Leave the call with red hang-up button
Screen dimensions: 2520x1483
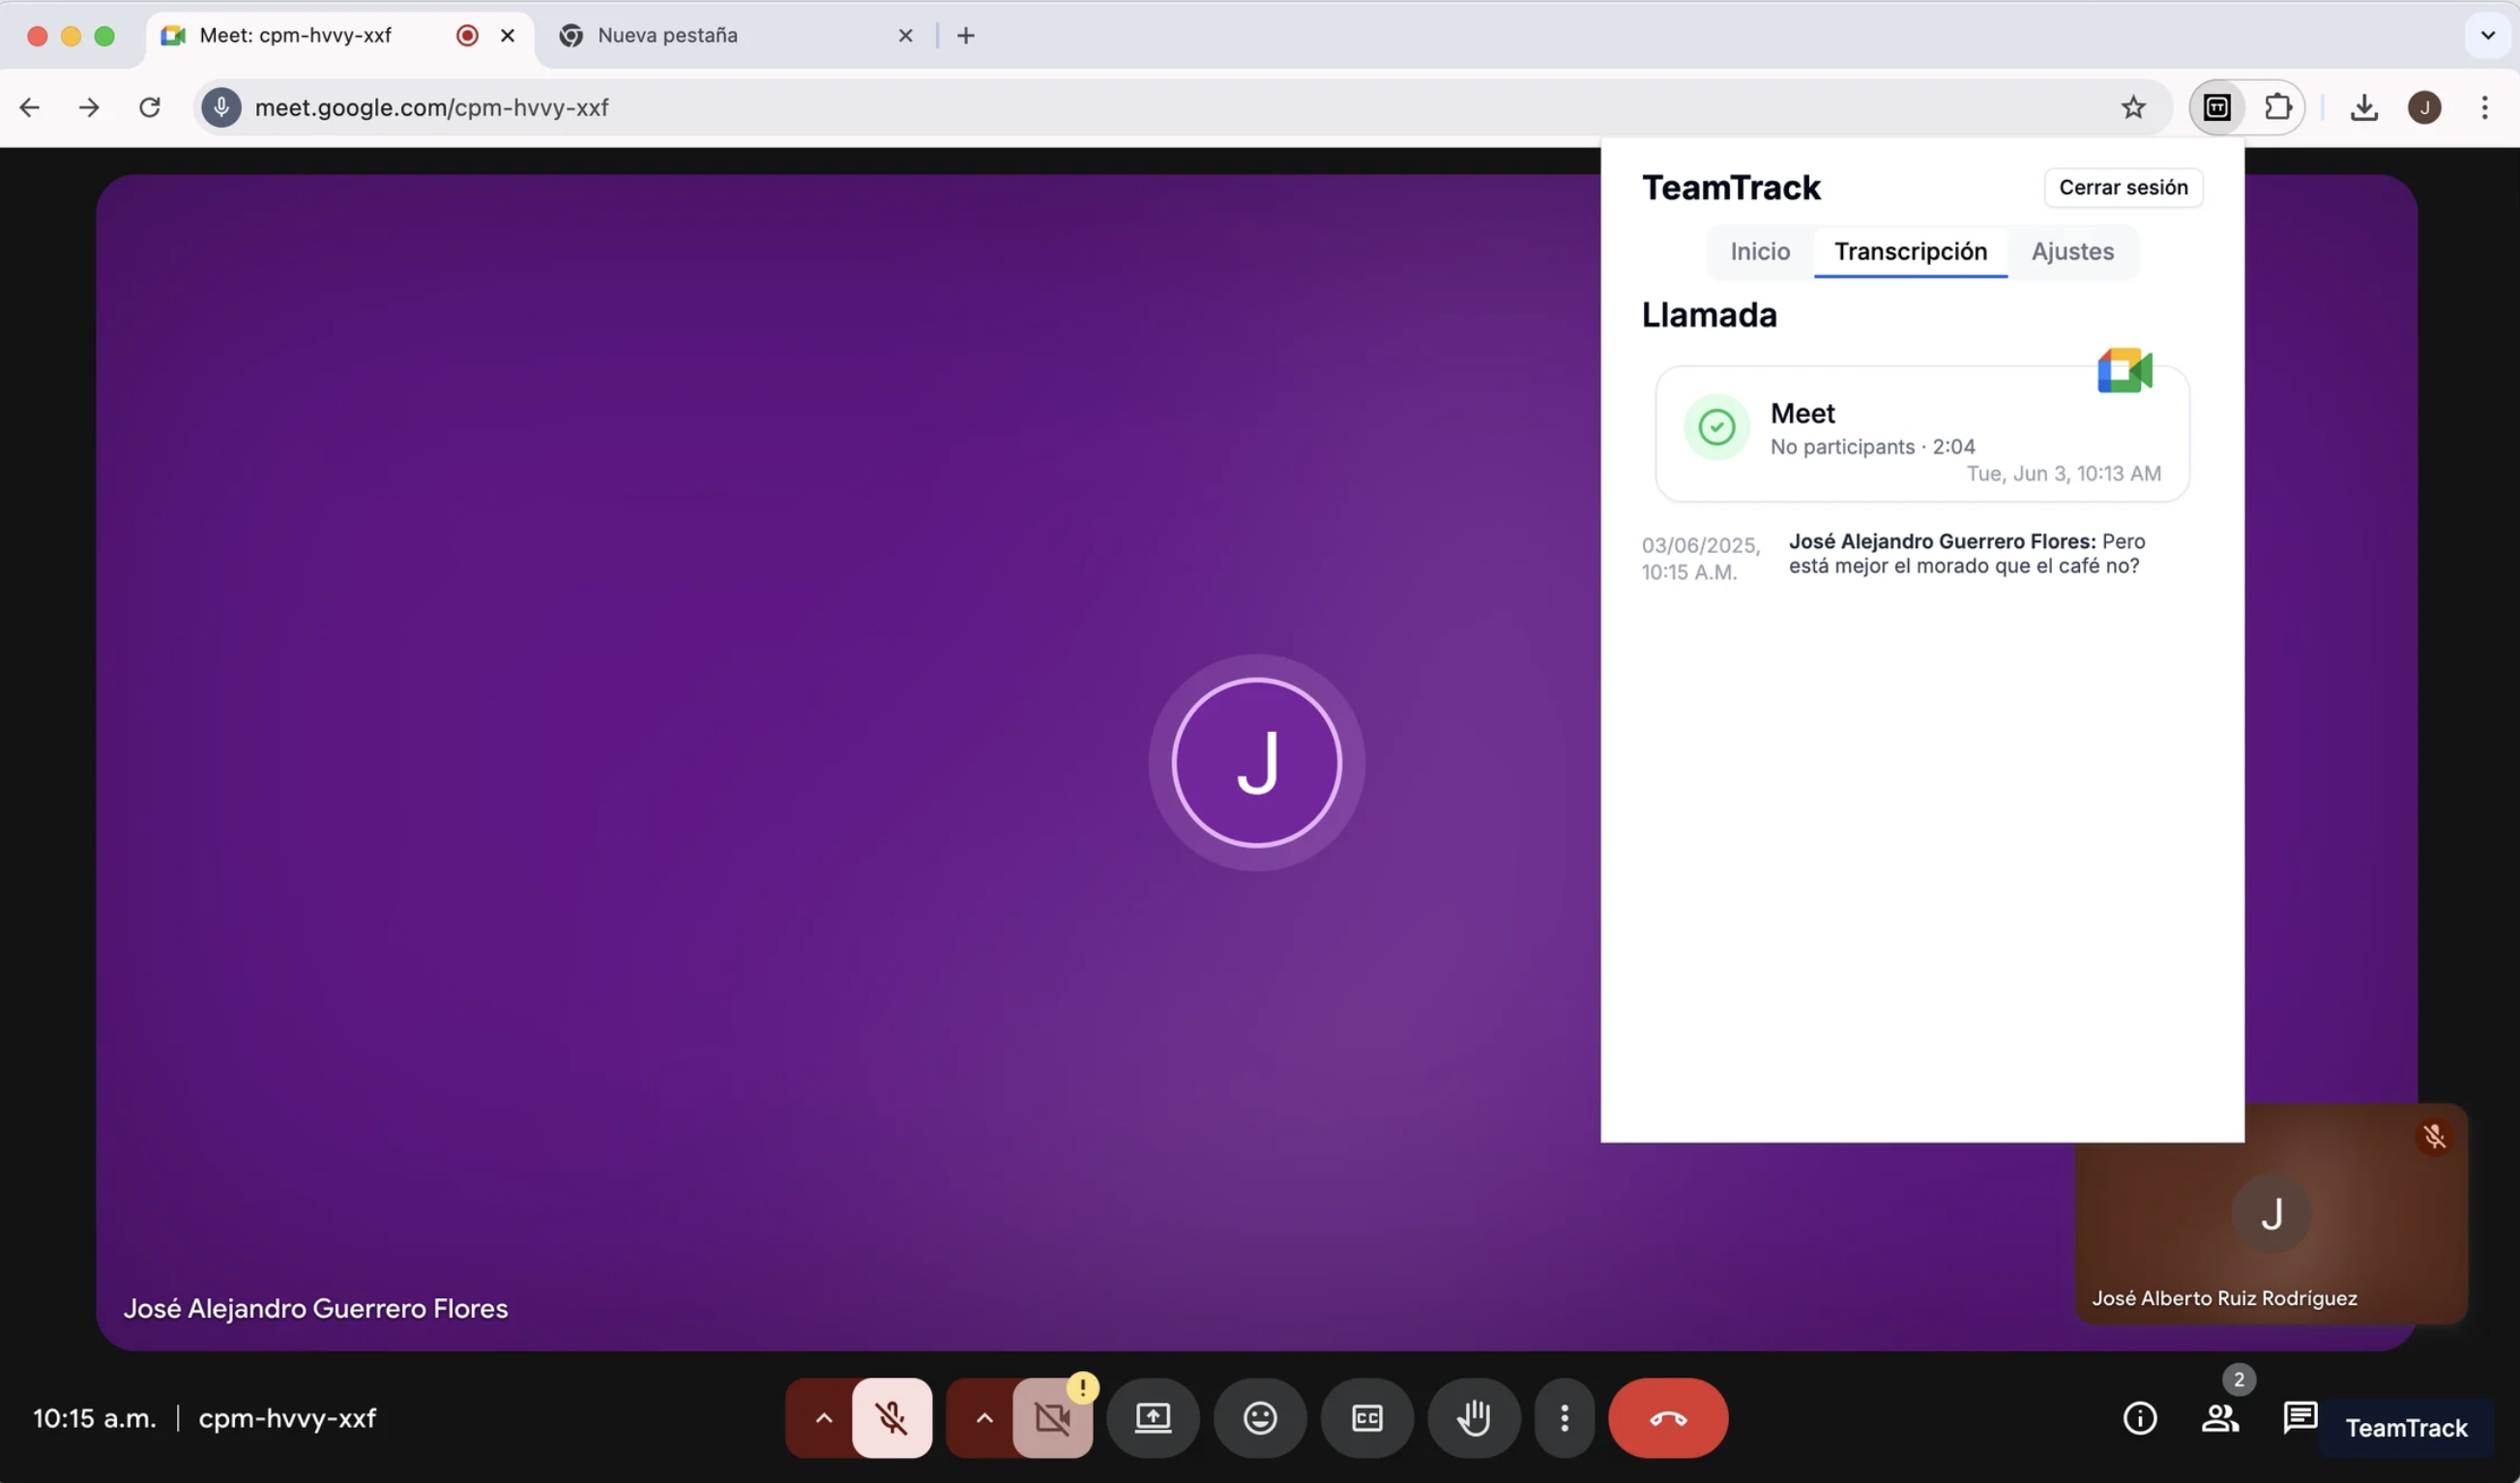pos(1668,1417)
